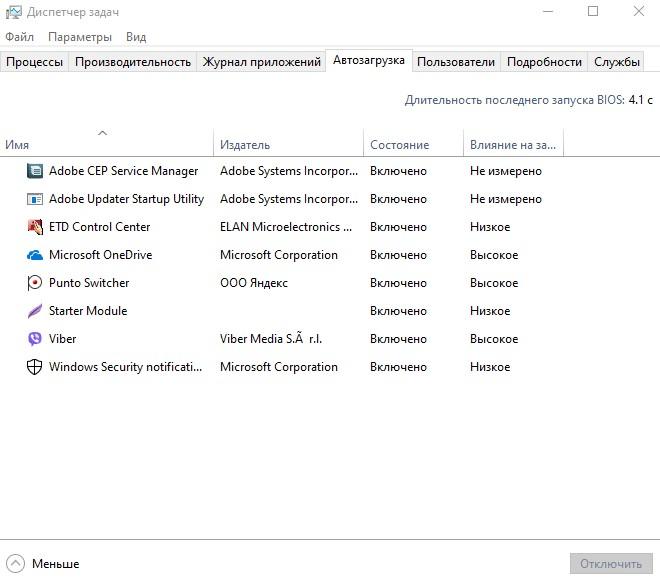Click Не измерено in Adobe CEP row
660x588 pixels.
tap(506, 171)
